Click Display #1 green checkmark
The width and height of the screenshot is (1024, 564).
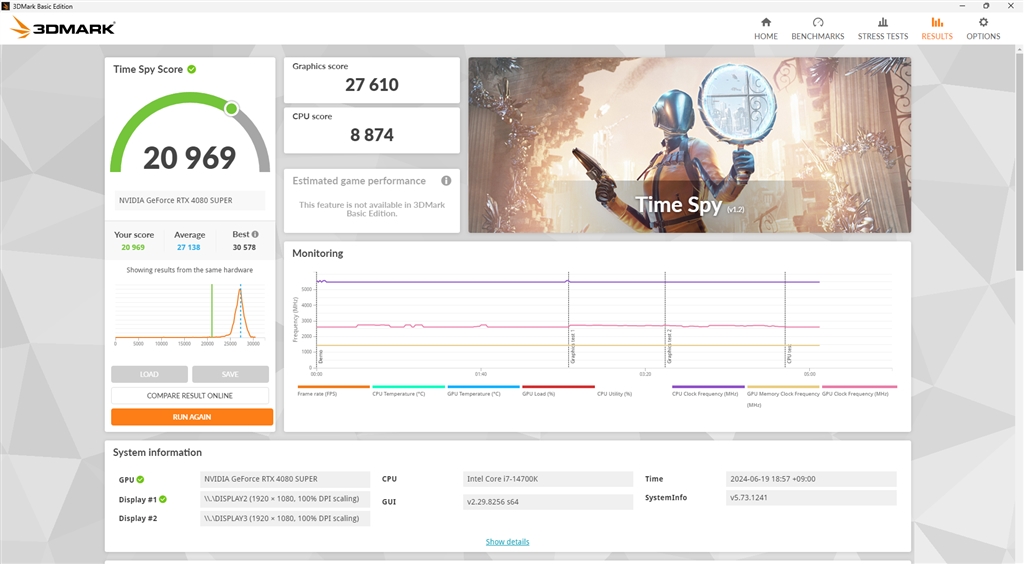point(163,499)
